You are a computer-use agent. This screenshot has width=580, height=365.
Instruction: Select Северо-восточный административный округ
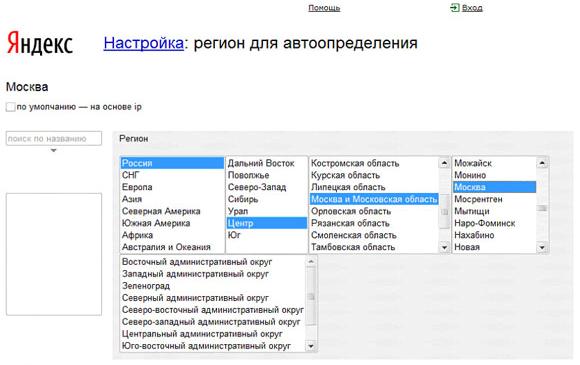click(x=213, y=310)
